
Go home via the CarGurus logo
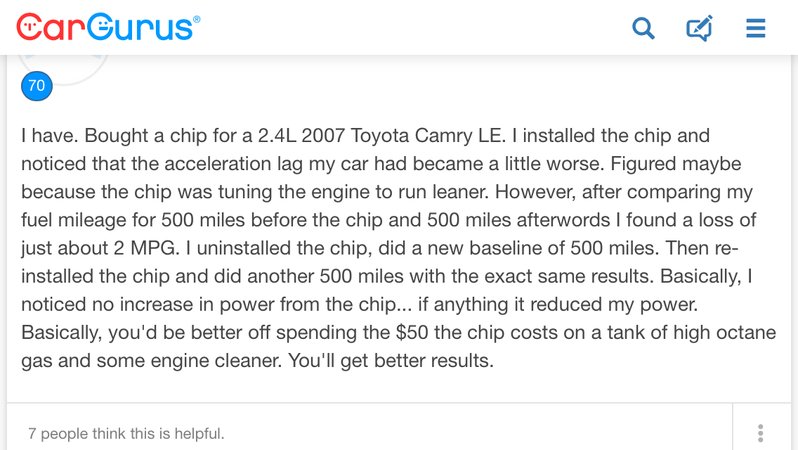108,27
